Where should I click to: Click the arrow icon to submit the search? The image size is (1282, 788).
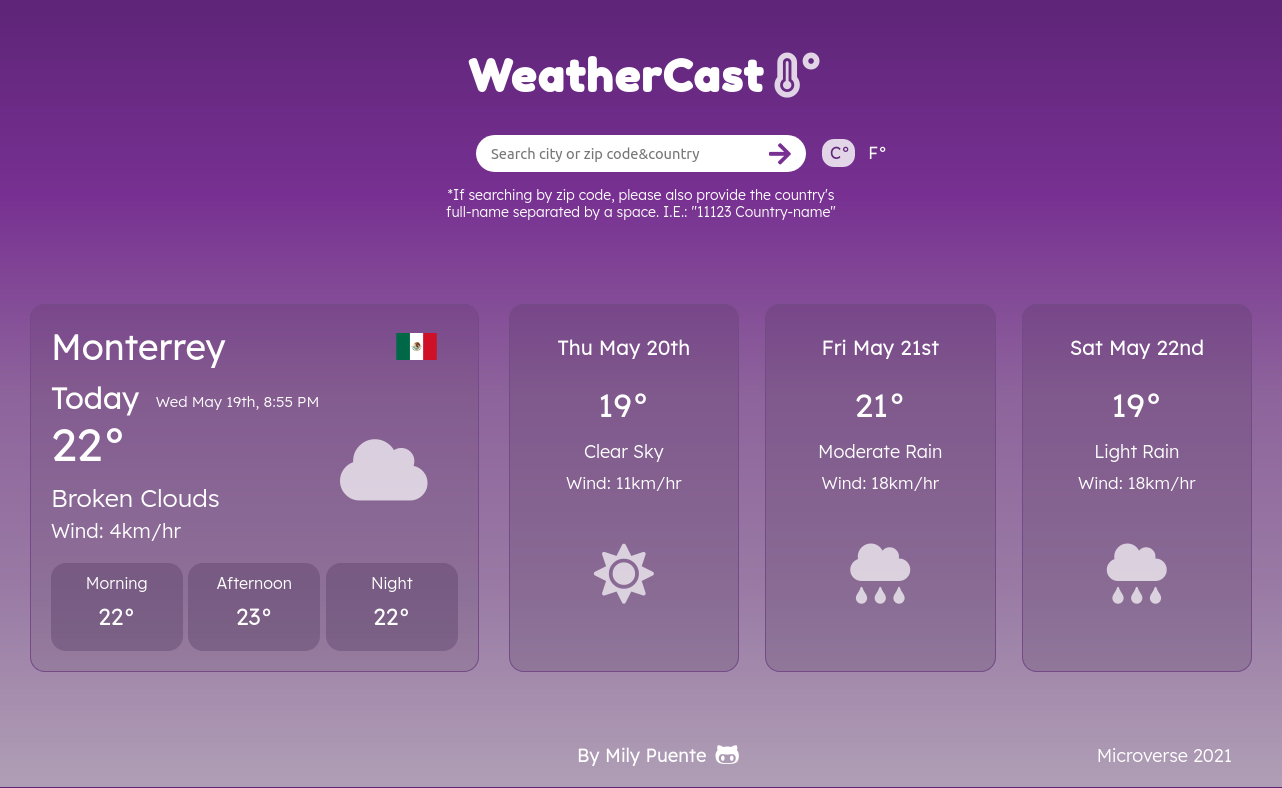coord(780,153)
